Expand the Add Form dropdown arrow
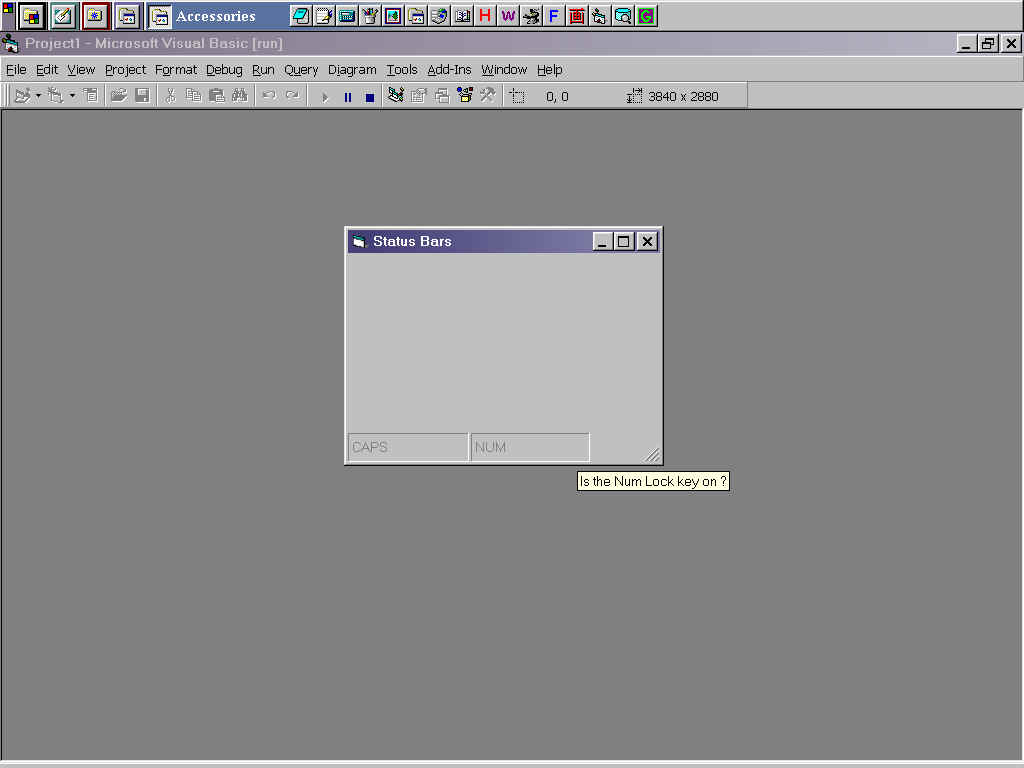This screenshot has width=1024, height=768. pyautogui.click(x=72, y=96)
